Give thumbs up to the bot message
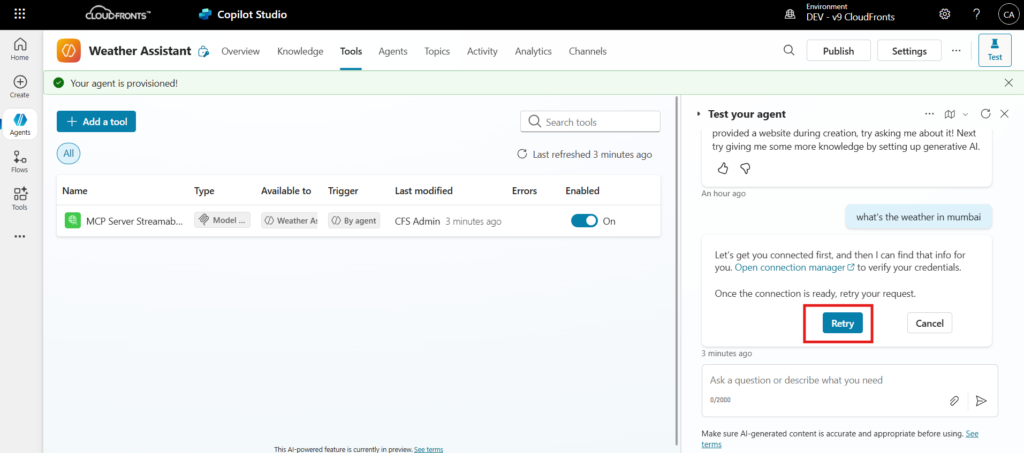This screenshot has height=453, width=1024. click(x=723, y=168)
